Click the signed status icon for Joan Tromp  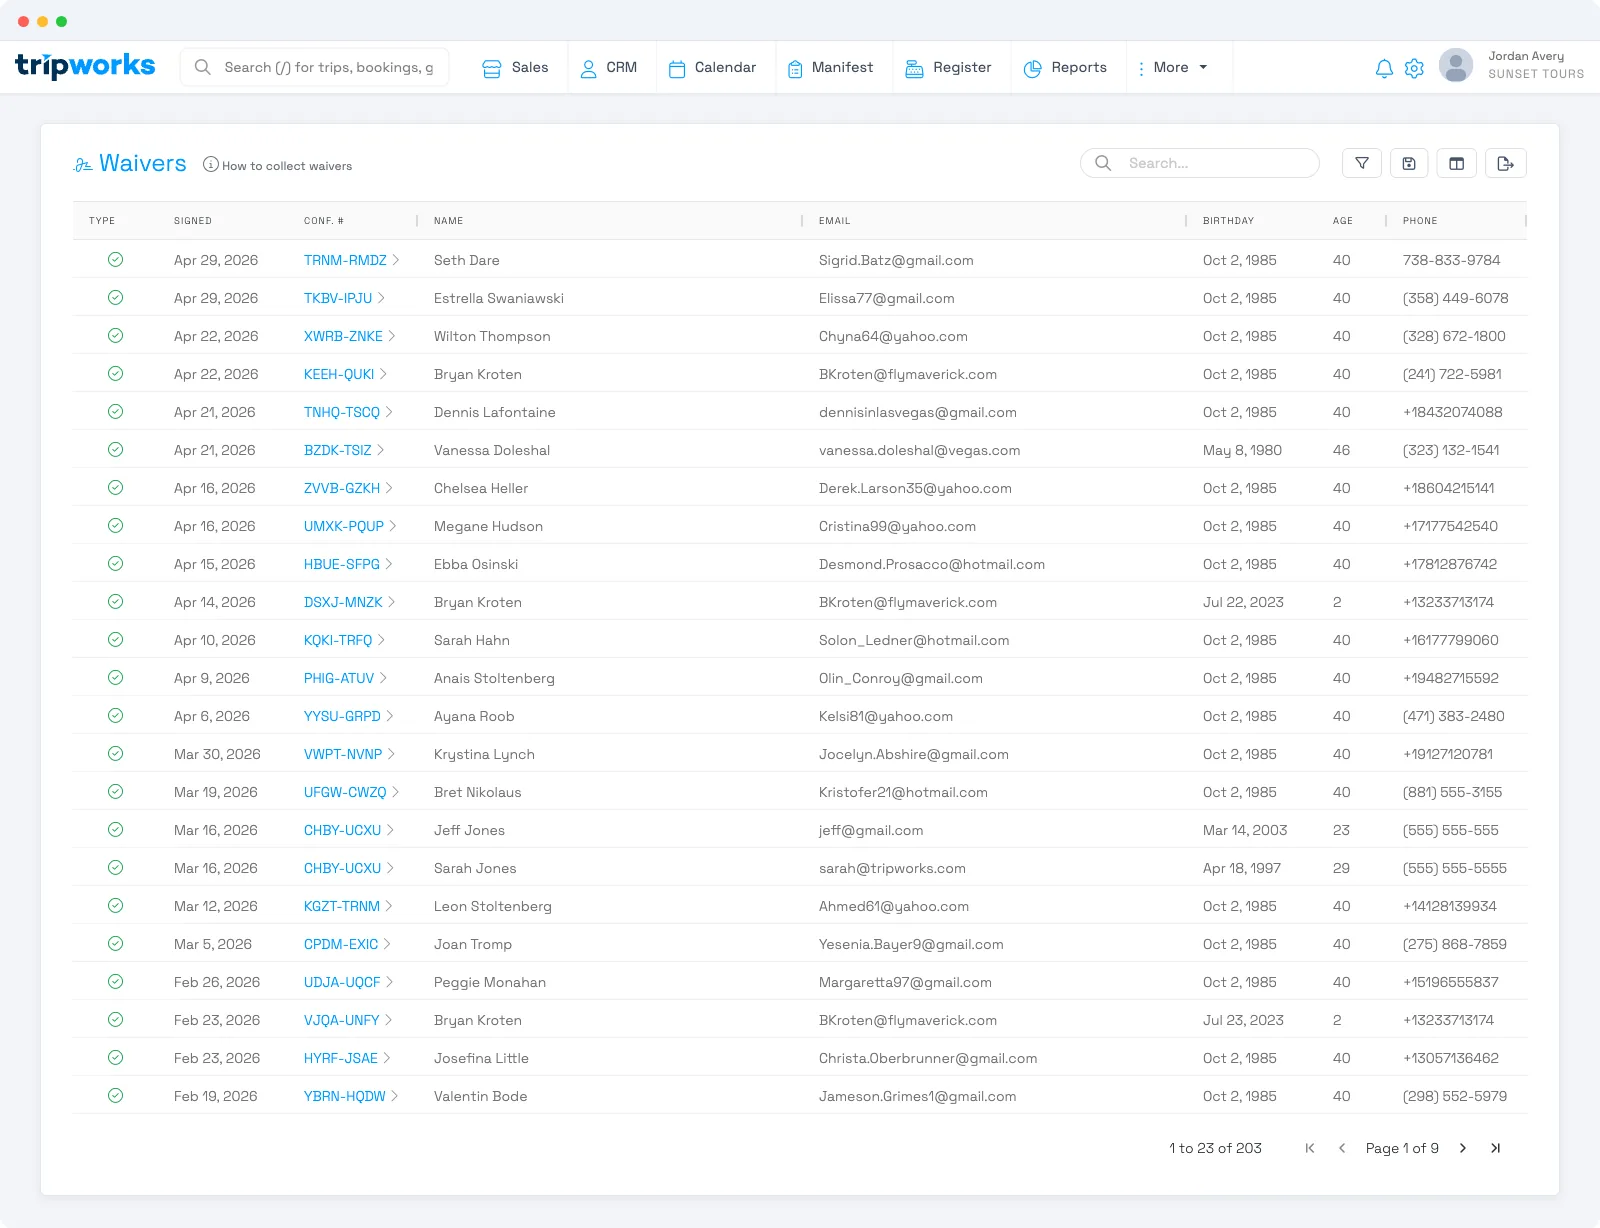(116, 944)
